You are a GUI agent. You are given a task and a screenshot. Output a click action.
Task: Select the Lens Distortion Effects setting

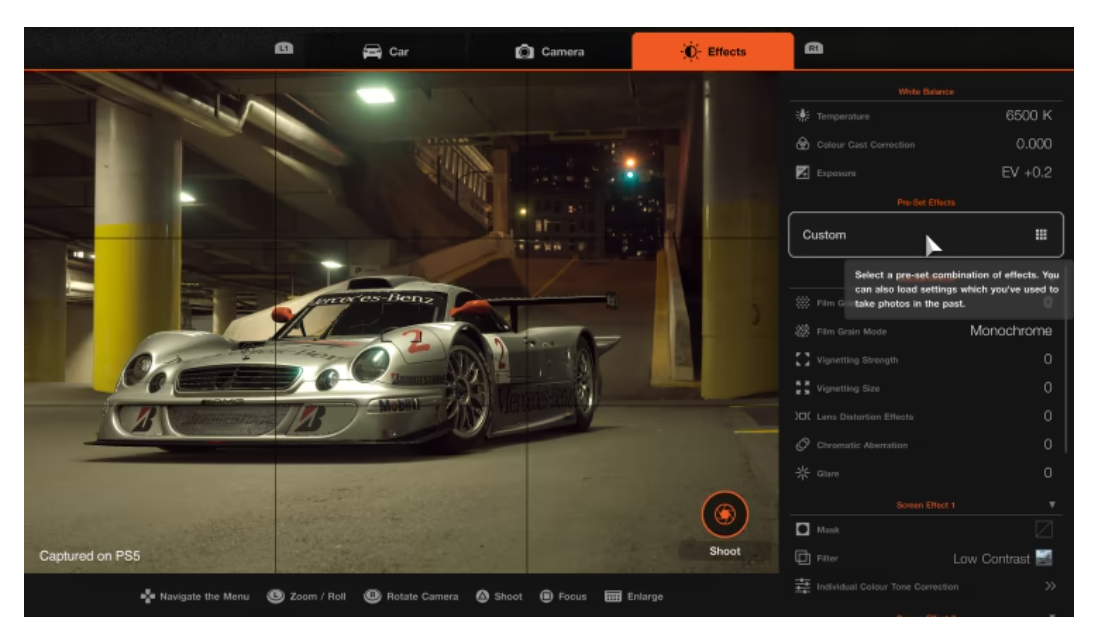tap(924, 417)
